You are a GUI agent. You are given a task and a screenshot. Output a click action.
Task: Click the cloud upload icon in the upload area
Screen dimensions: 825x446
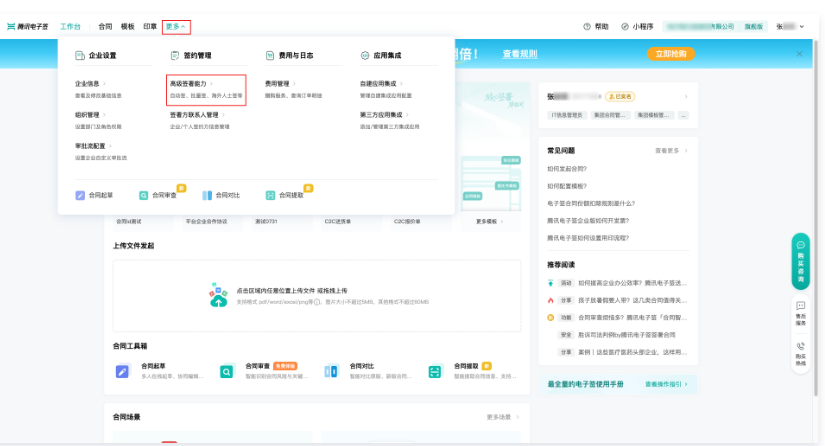point(219,293)
